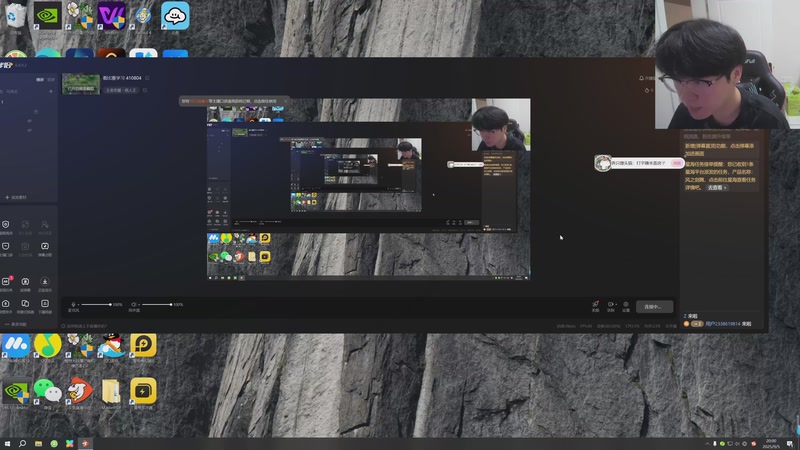Click the webcam overlay in the top-right corner

pyautogui.click(x=728, y=64)
